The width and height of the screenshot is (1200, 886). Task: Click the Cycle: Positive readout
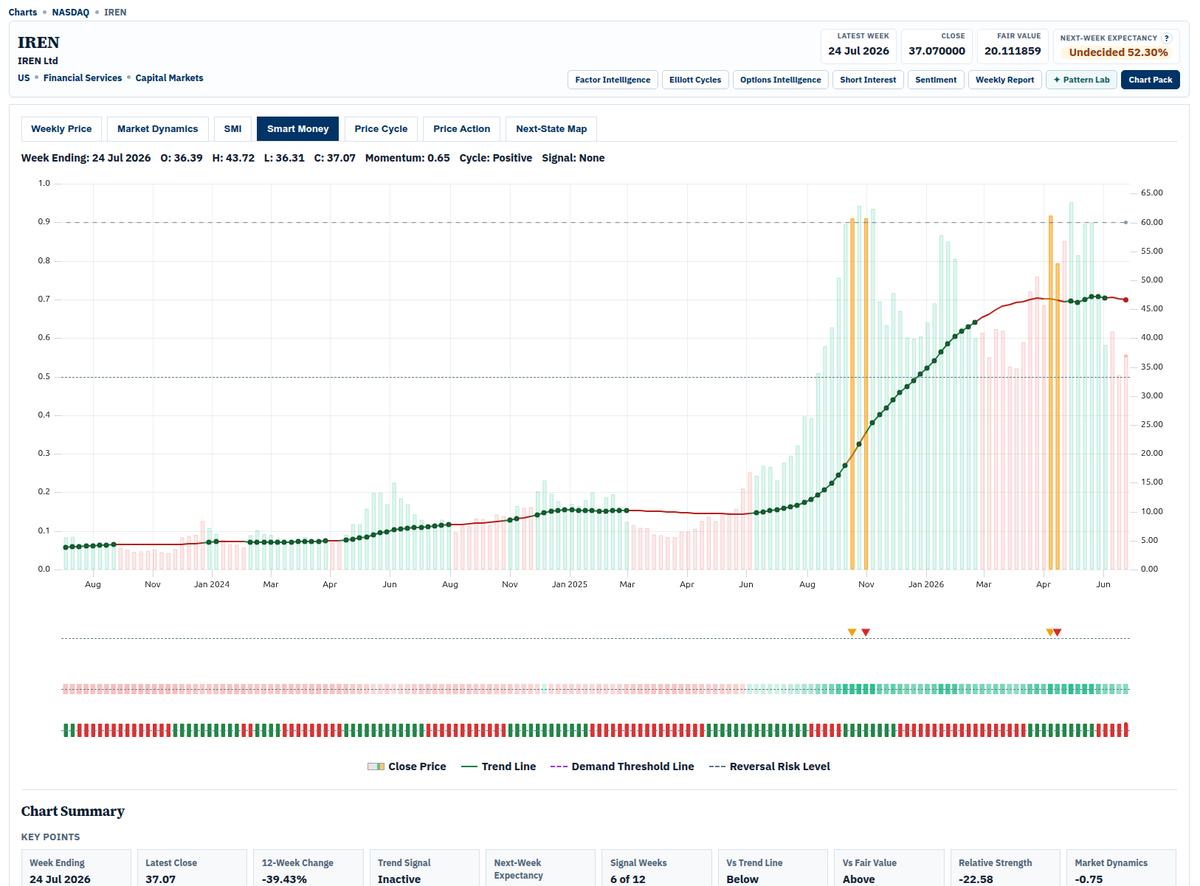click(496, 158)
